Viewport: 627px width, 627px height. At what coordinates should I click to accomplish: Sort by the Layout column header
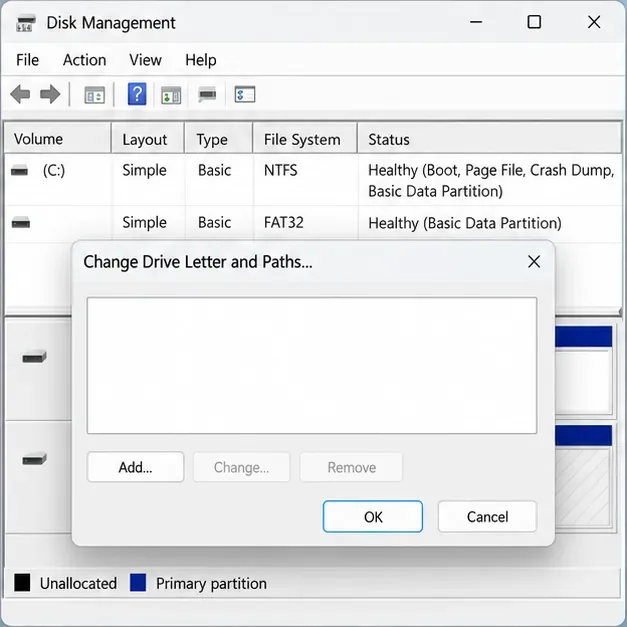(x=148, y=139)
